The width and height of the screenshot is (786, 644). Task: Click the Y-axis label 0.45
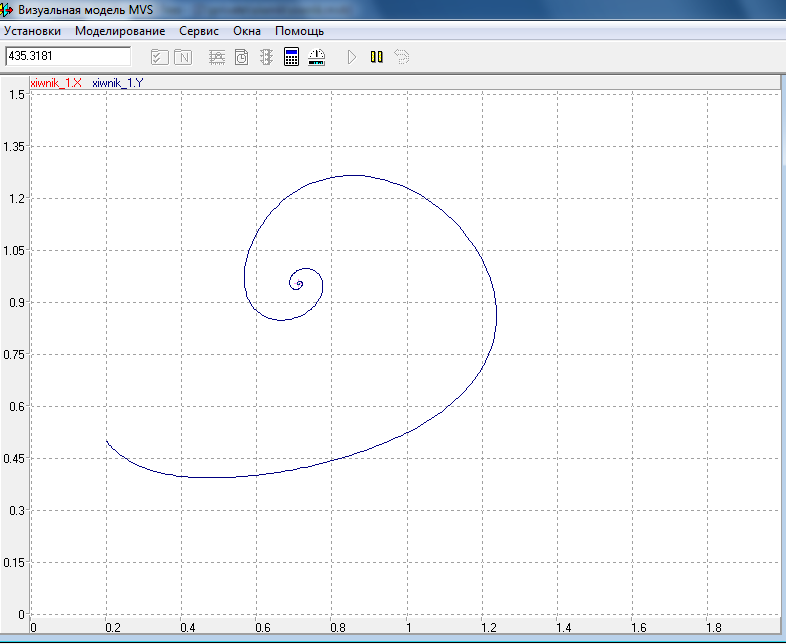(14, 458)
